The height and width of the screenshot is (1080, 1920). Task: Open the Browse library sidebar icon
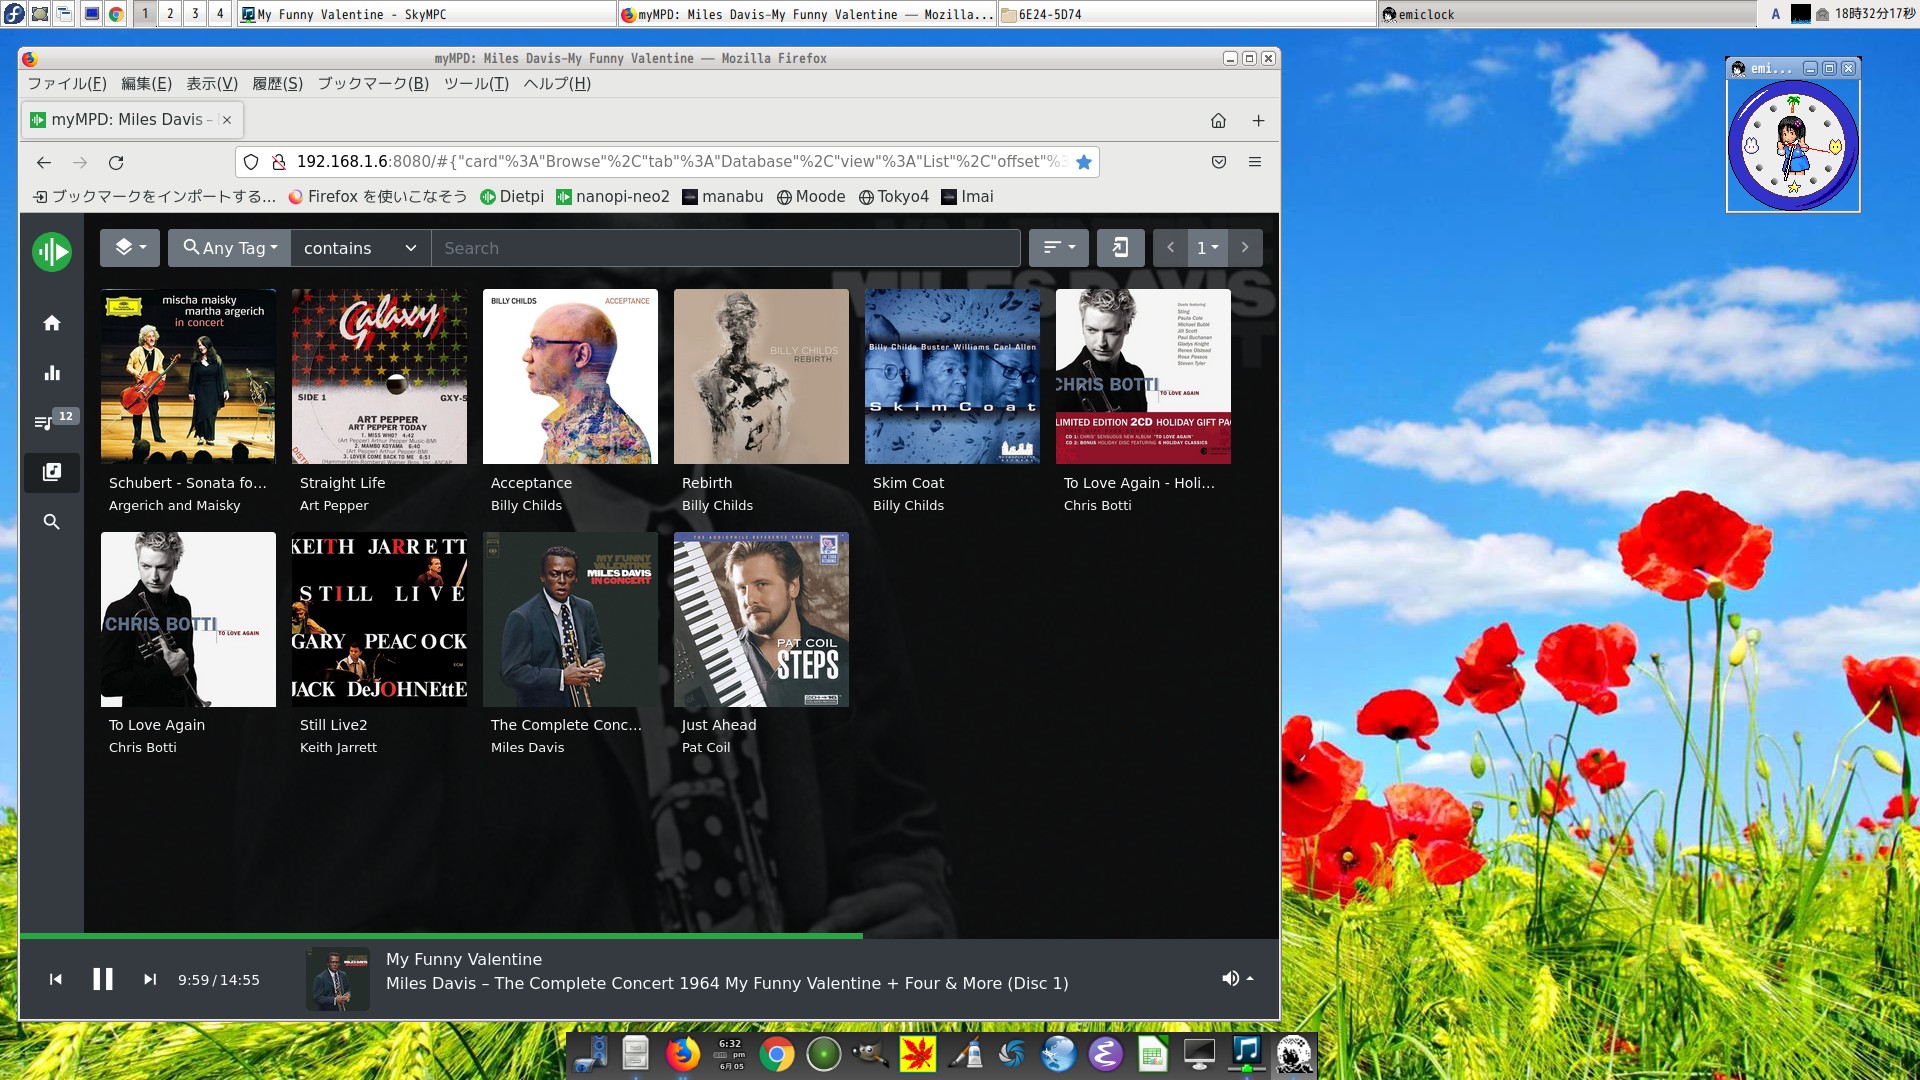52,472
